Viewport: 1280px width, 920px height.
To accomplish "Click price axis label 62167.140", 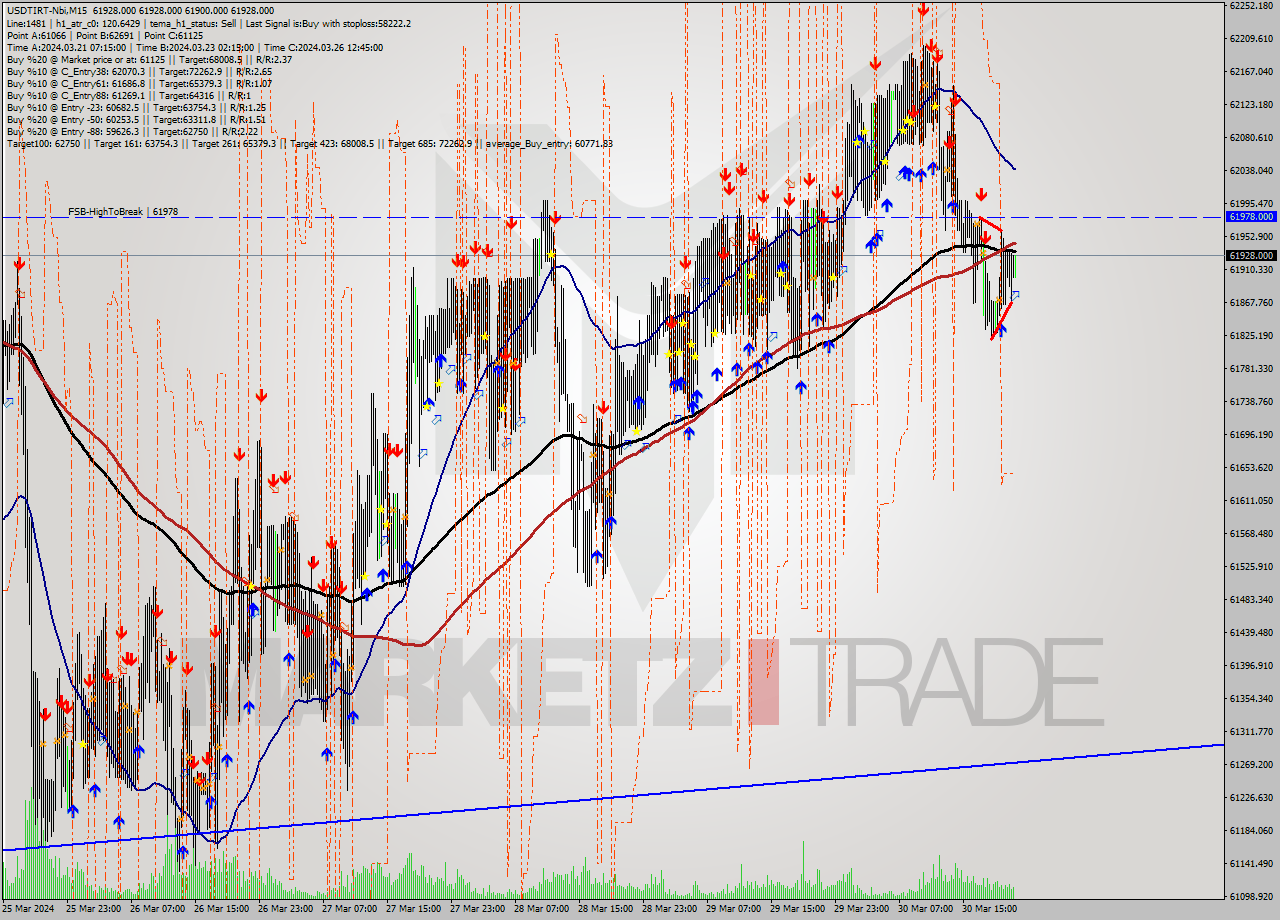I will coord(1251,71).
